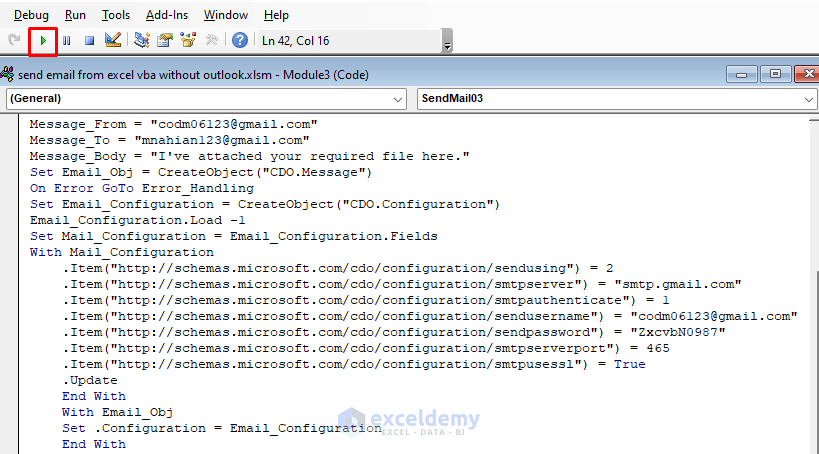Image resolution: width=819 pixels, height=454 pixels.
Task: Click the Redo arrow icon
Action: pyautogui.click(x=14, y=41)
